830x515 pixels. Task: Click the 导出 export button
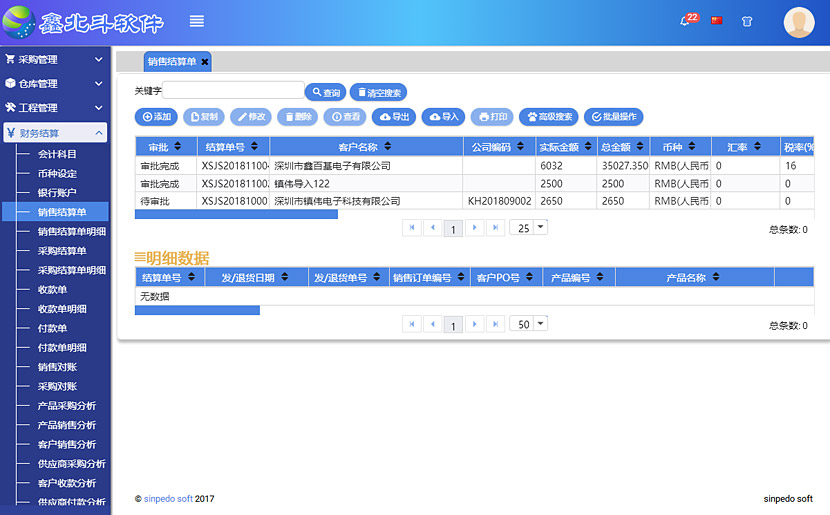(394, 117)
